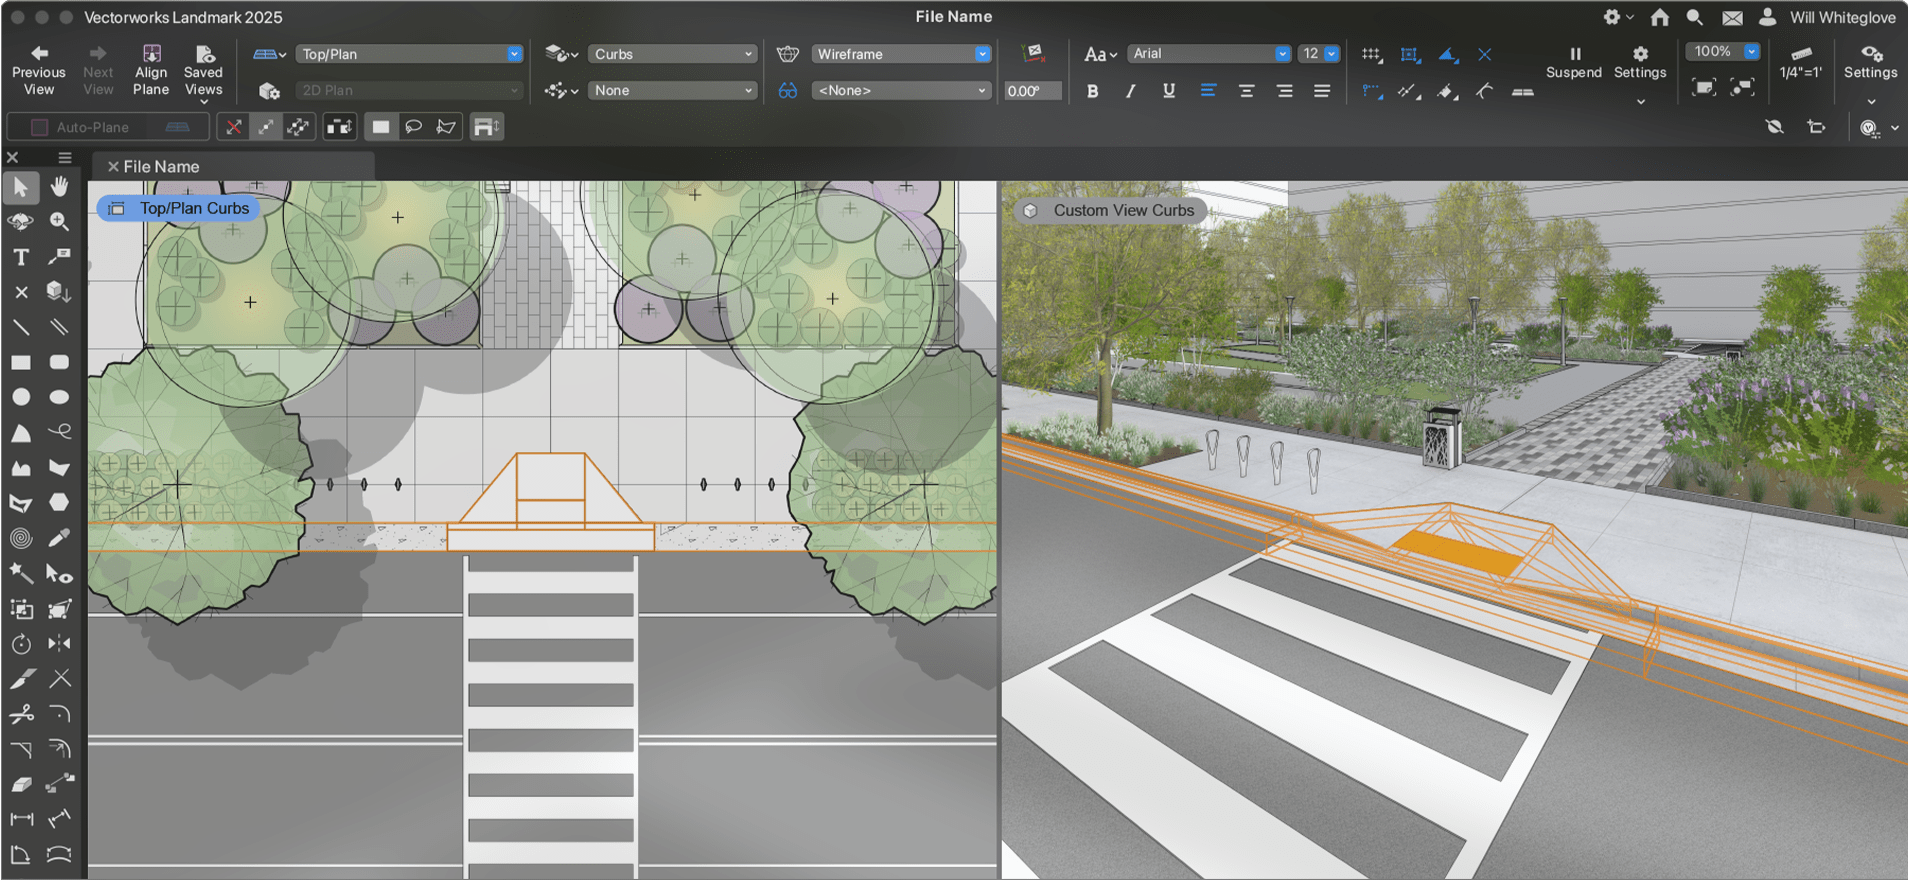Image resolution: width=1908 pixels, height=880 pixels.
Task: Select the Callout tool
Action: [x=60, y=257]
